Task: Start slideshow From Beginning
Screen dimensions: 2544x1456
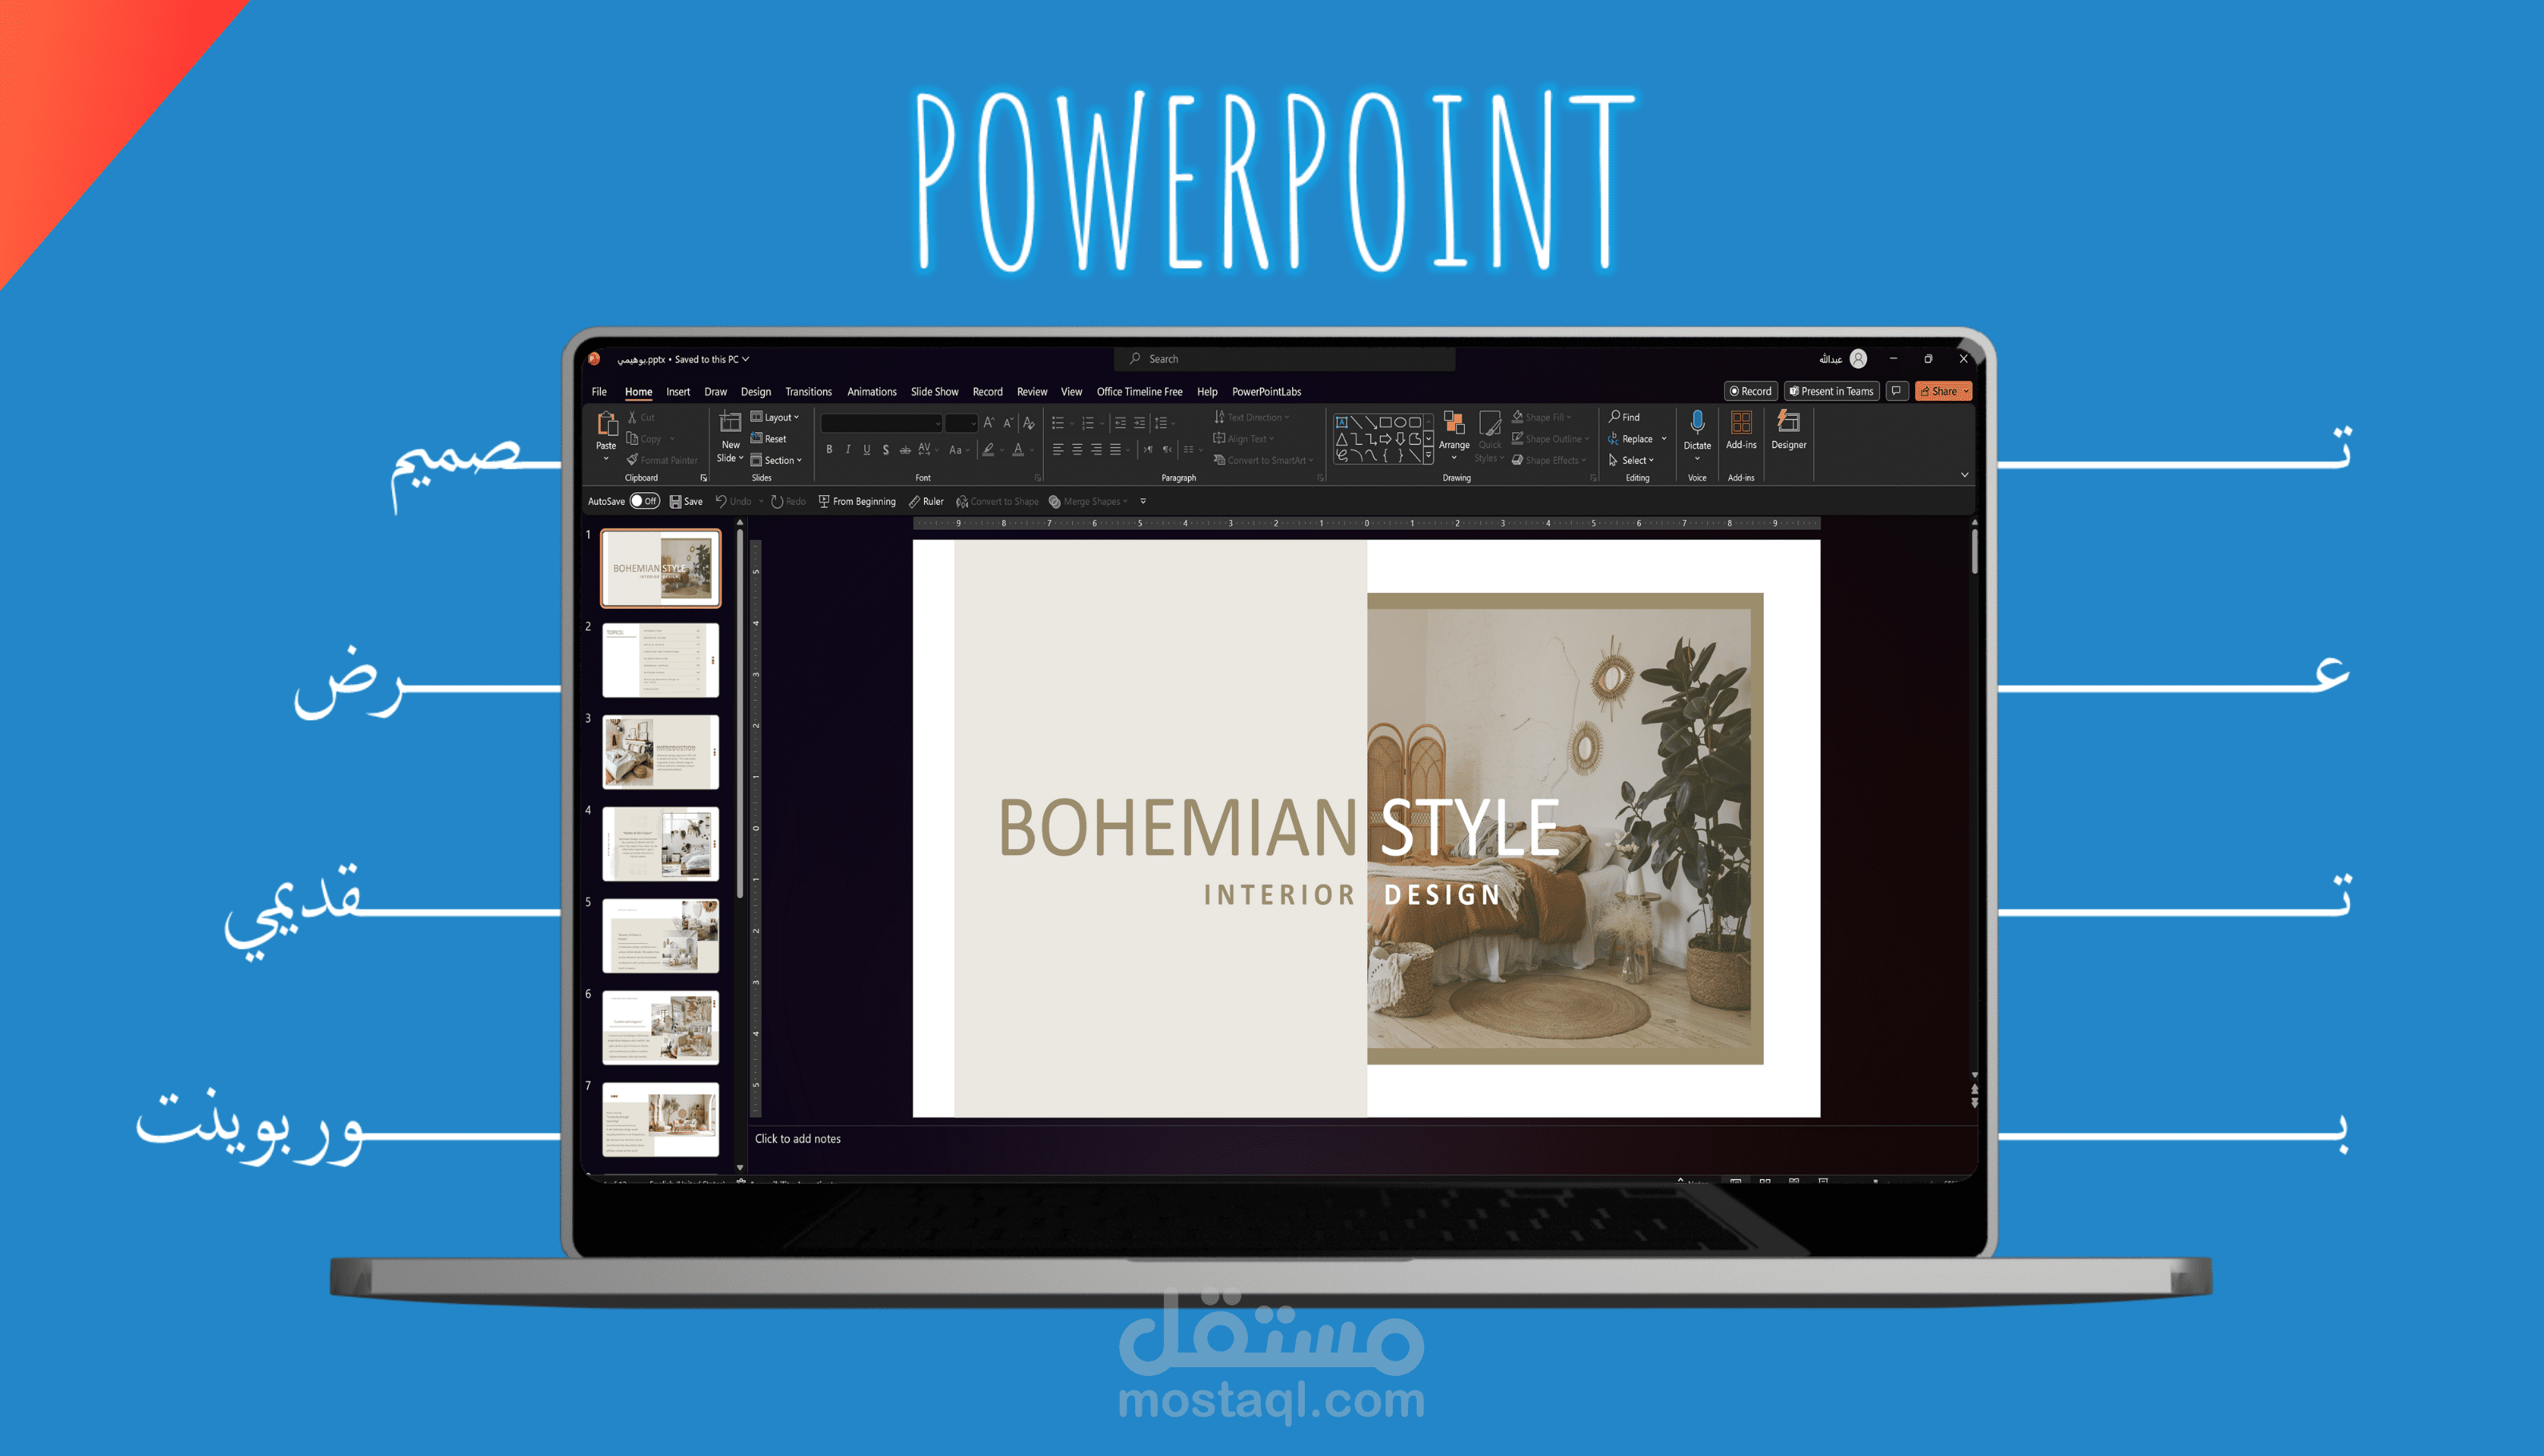Action: click(857, 502)
